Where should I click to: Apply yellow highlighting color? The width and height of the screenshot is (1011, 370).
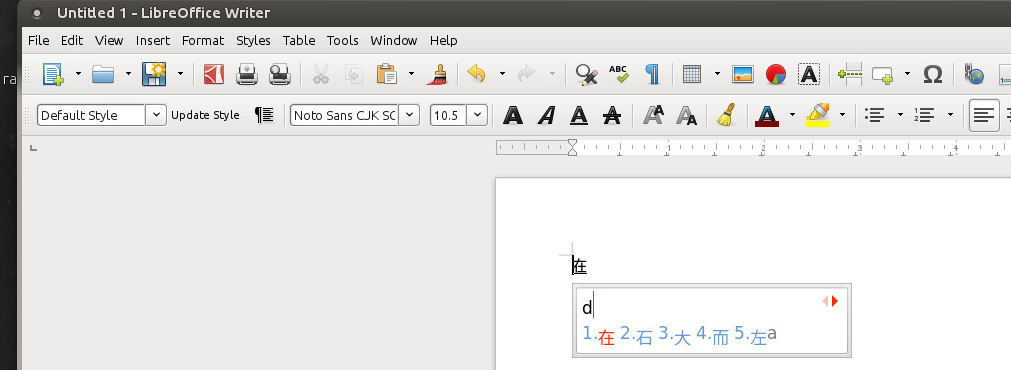[x=817, y=115]
